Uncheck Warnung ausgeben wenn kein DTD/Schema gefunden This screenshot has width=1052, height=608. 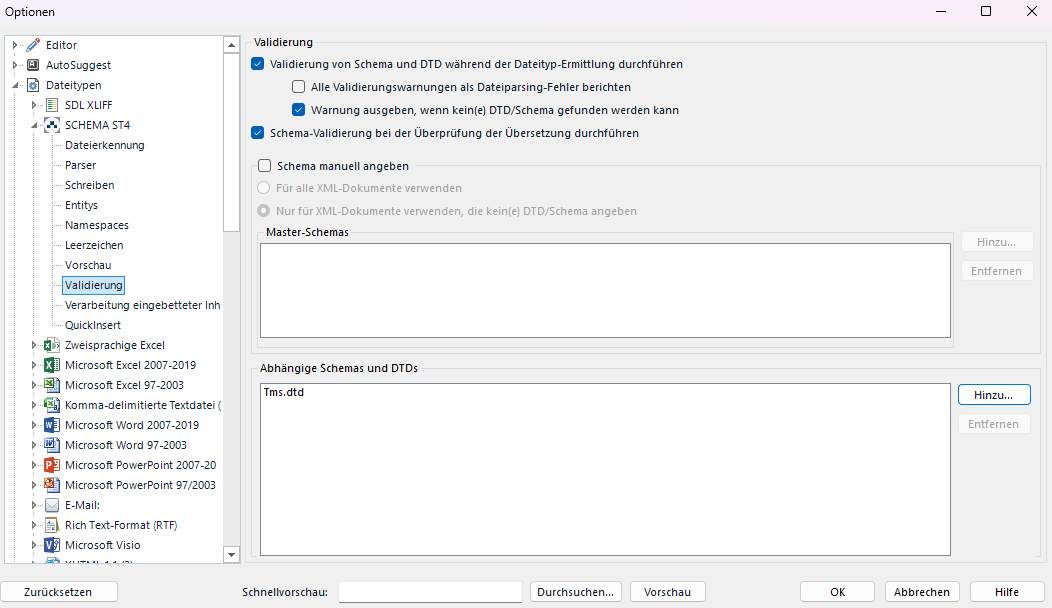(298, 109)
